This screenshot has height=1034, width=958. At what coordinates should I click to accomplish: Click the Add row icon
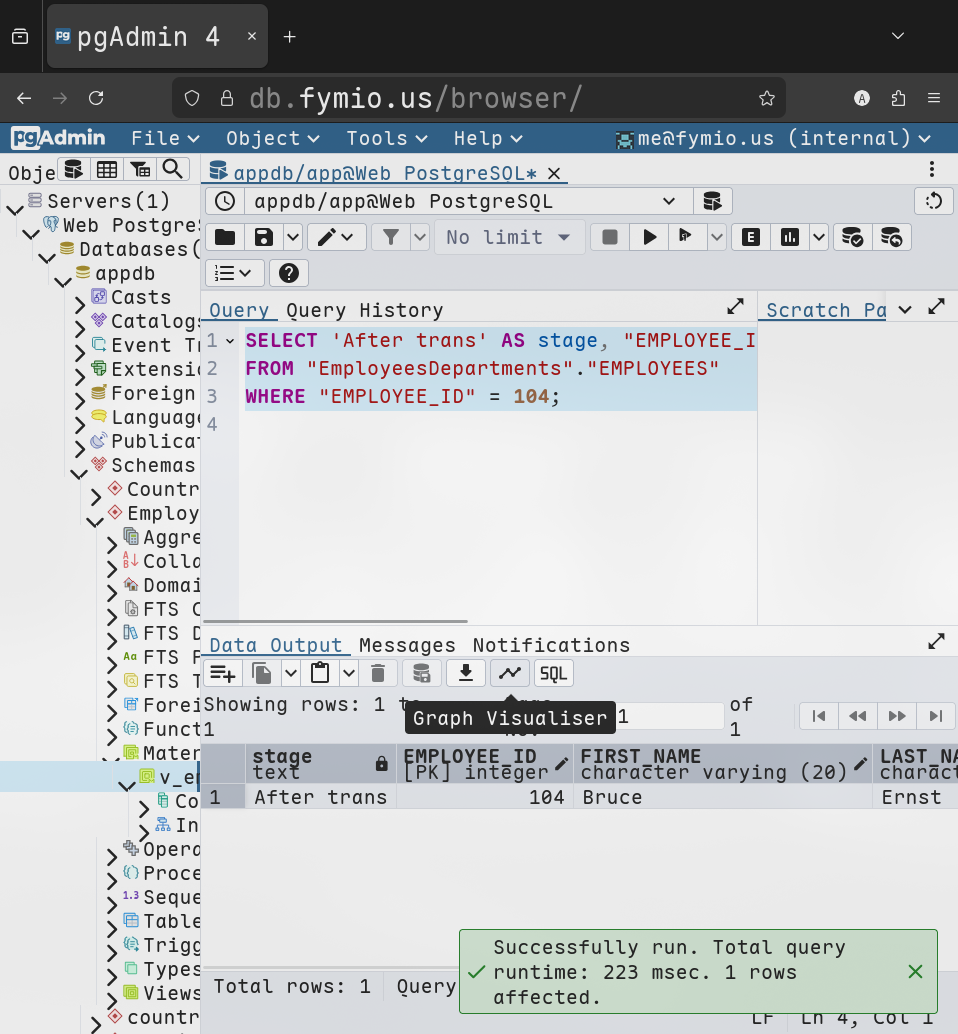pos(223,673)
